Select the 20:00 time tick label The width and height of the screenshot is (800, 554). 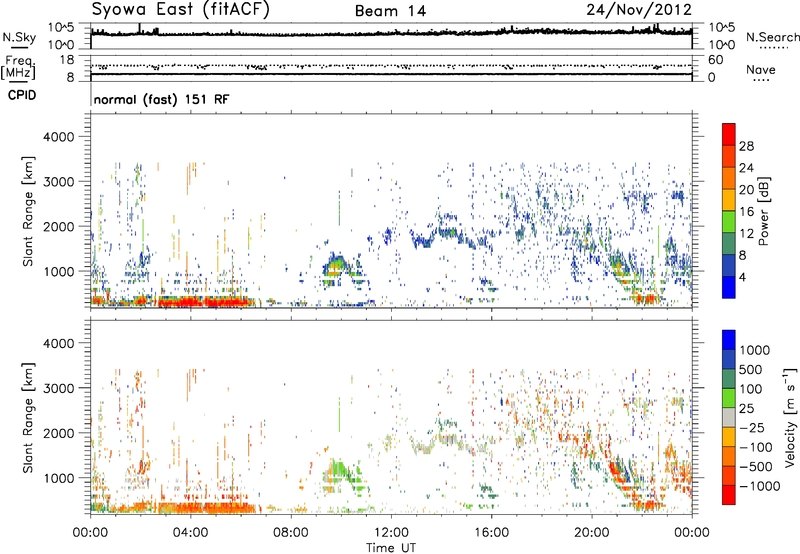tap(591, 533)
